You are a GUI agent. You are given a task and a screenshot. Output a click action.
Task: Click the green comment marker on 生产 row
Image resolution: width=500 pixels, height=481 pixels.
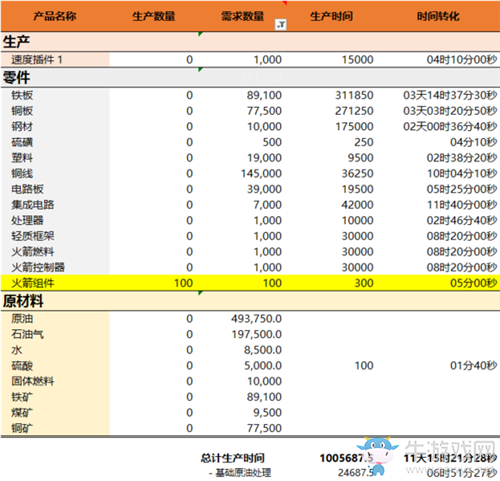pyautogui.click(x=200, y=34)
